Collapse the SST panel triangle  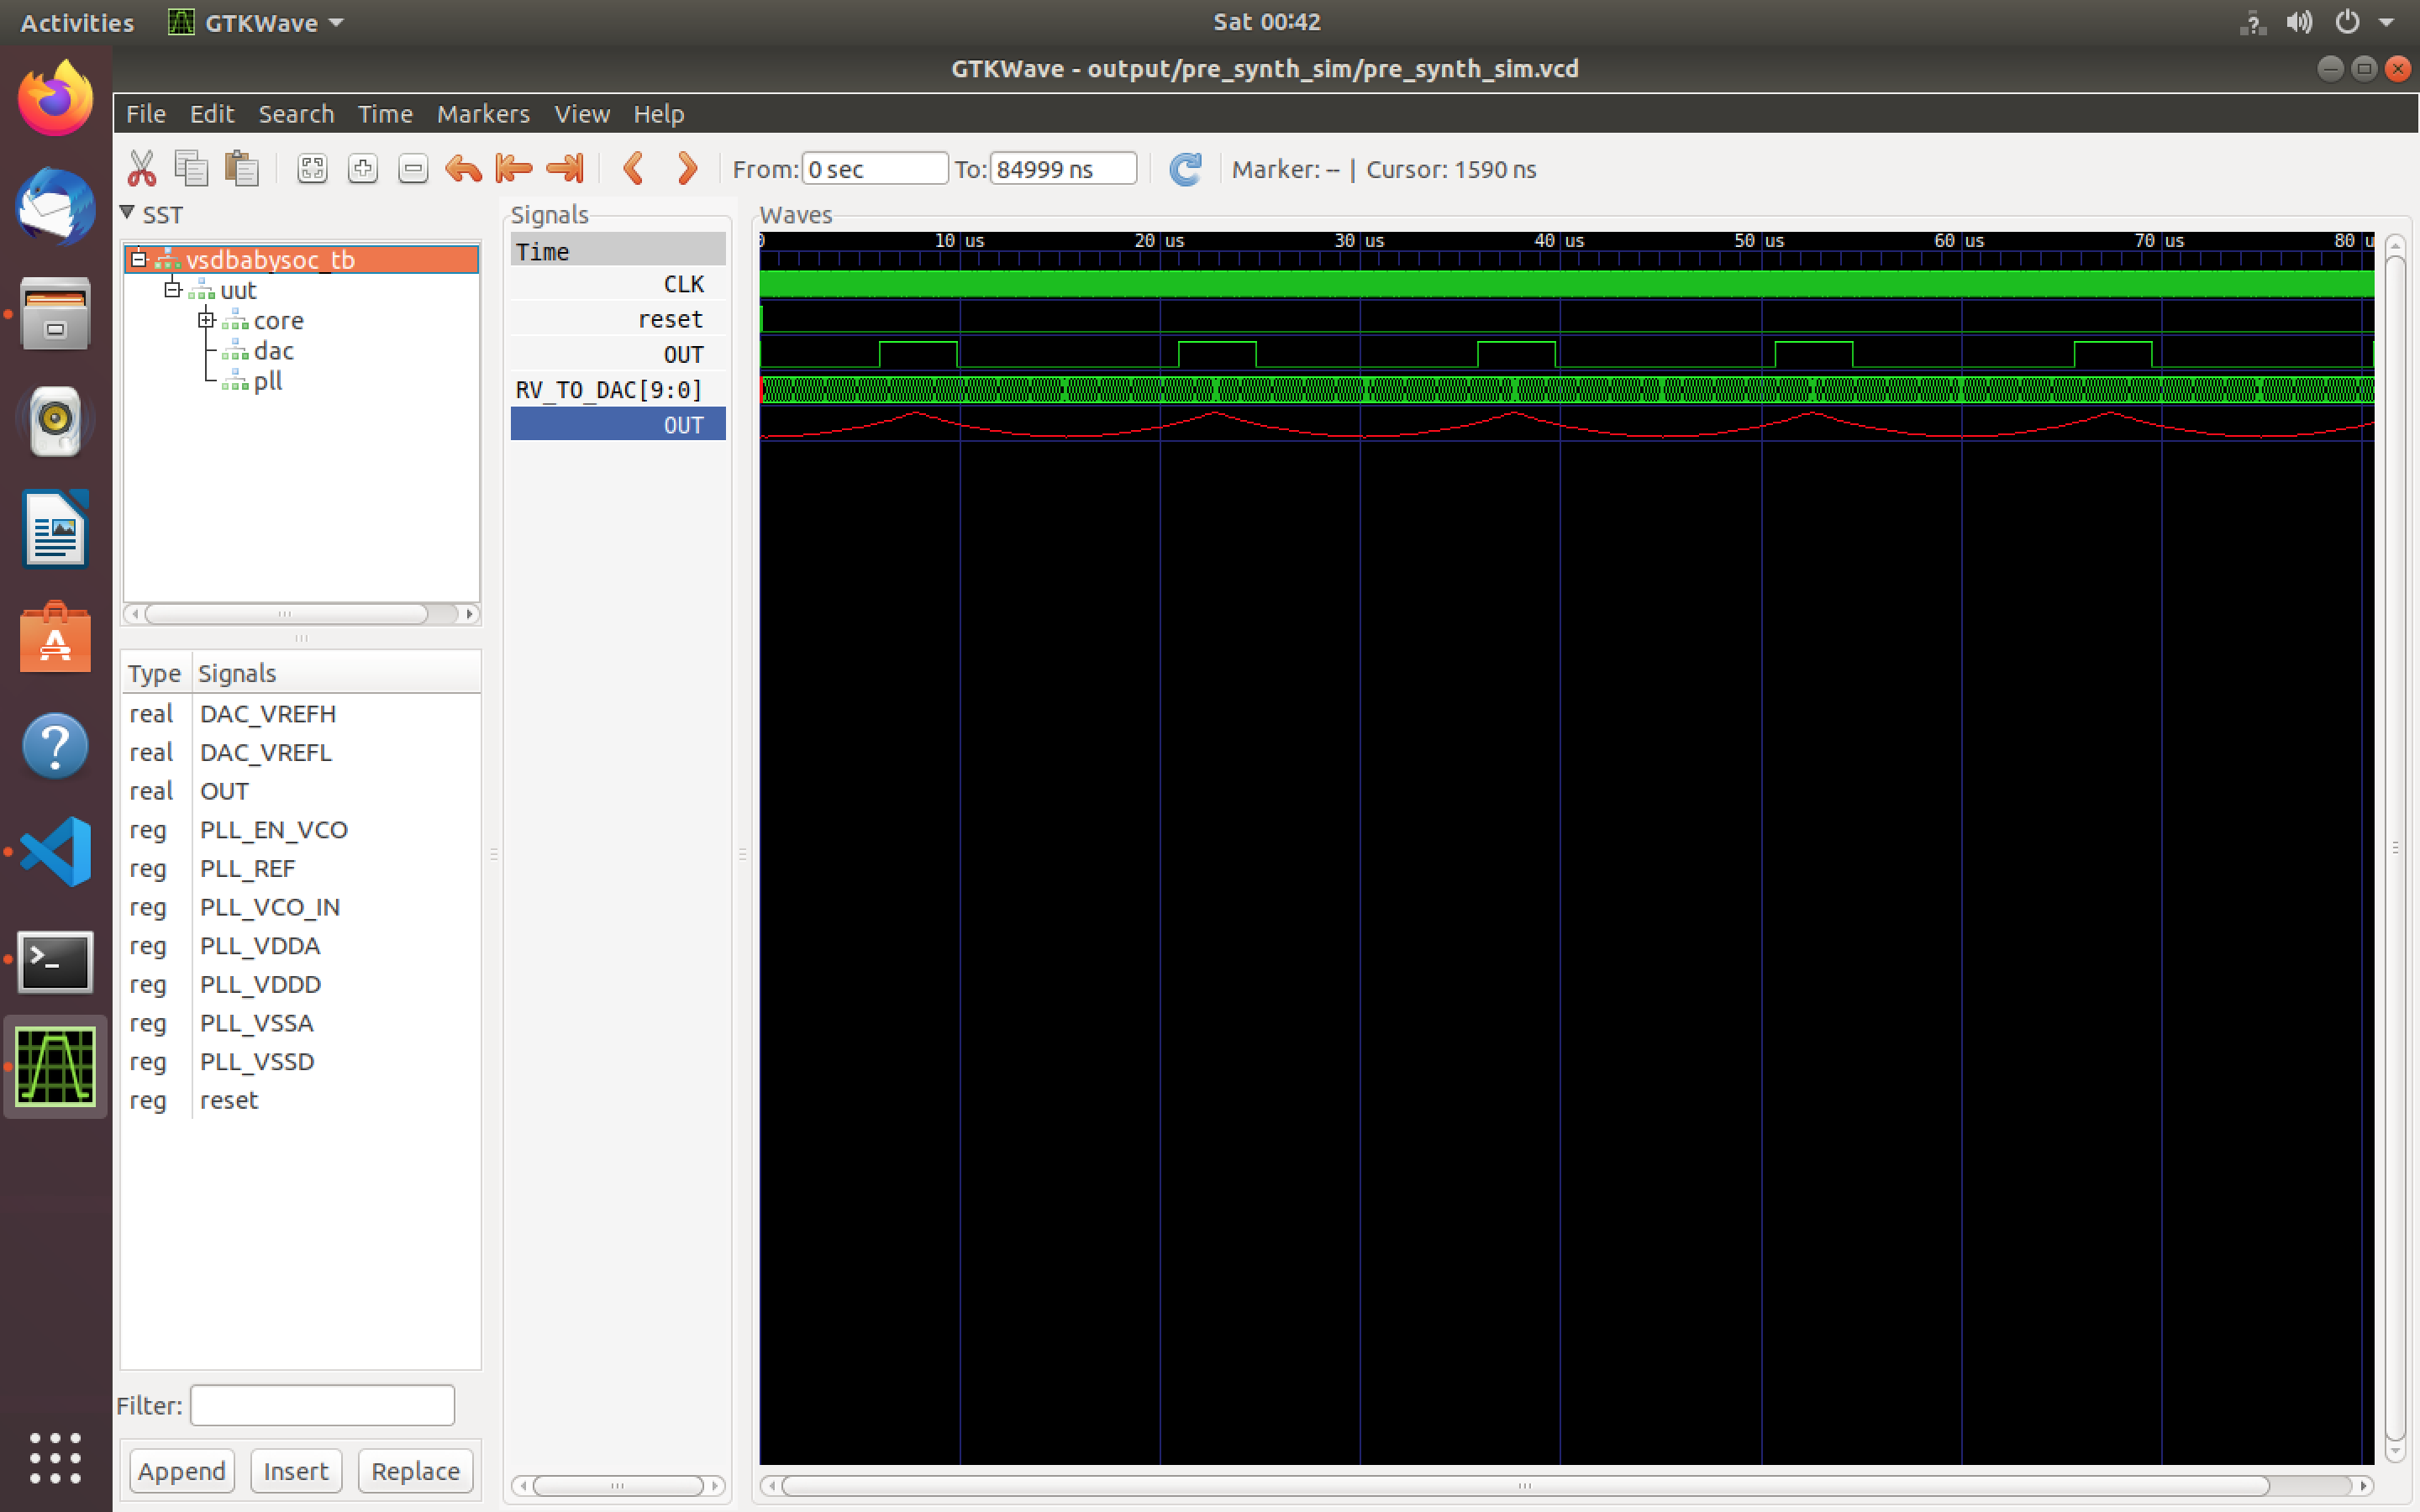tap(127, 213)
